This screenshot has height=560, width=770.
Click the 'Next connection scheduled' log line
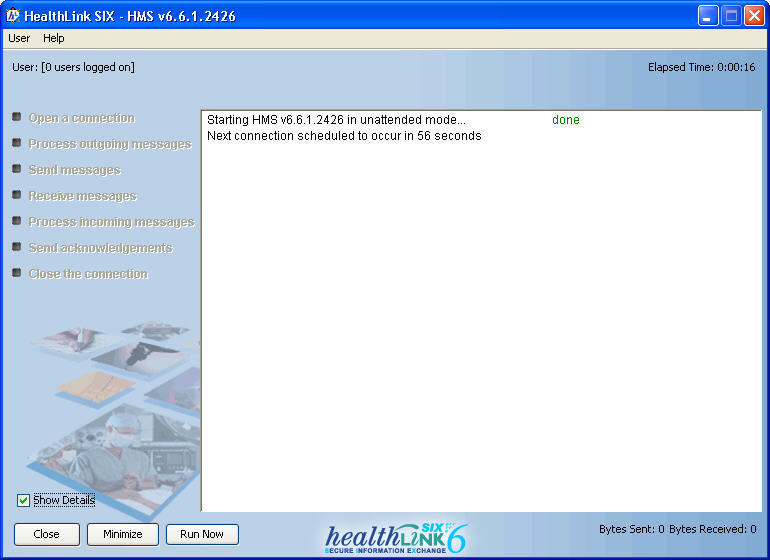pos(344,136)
